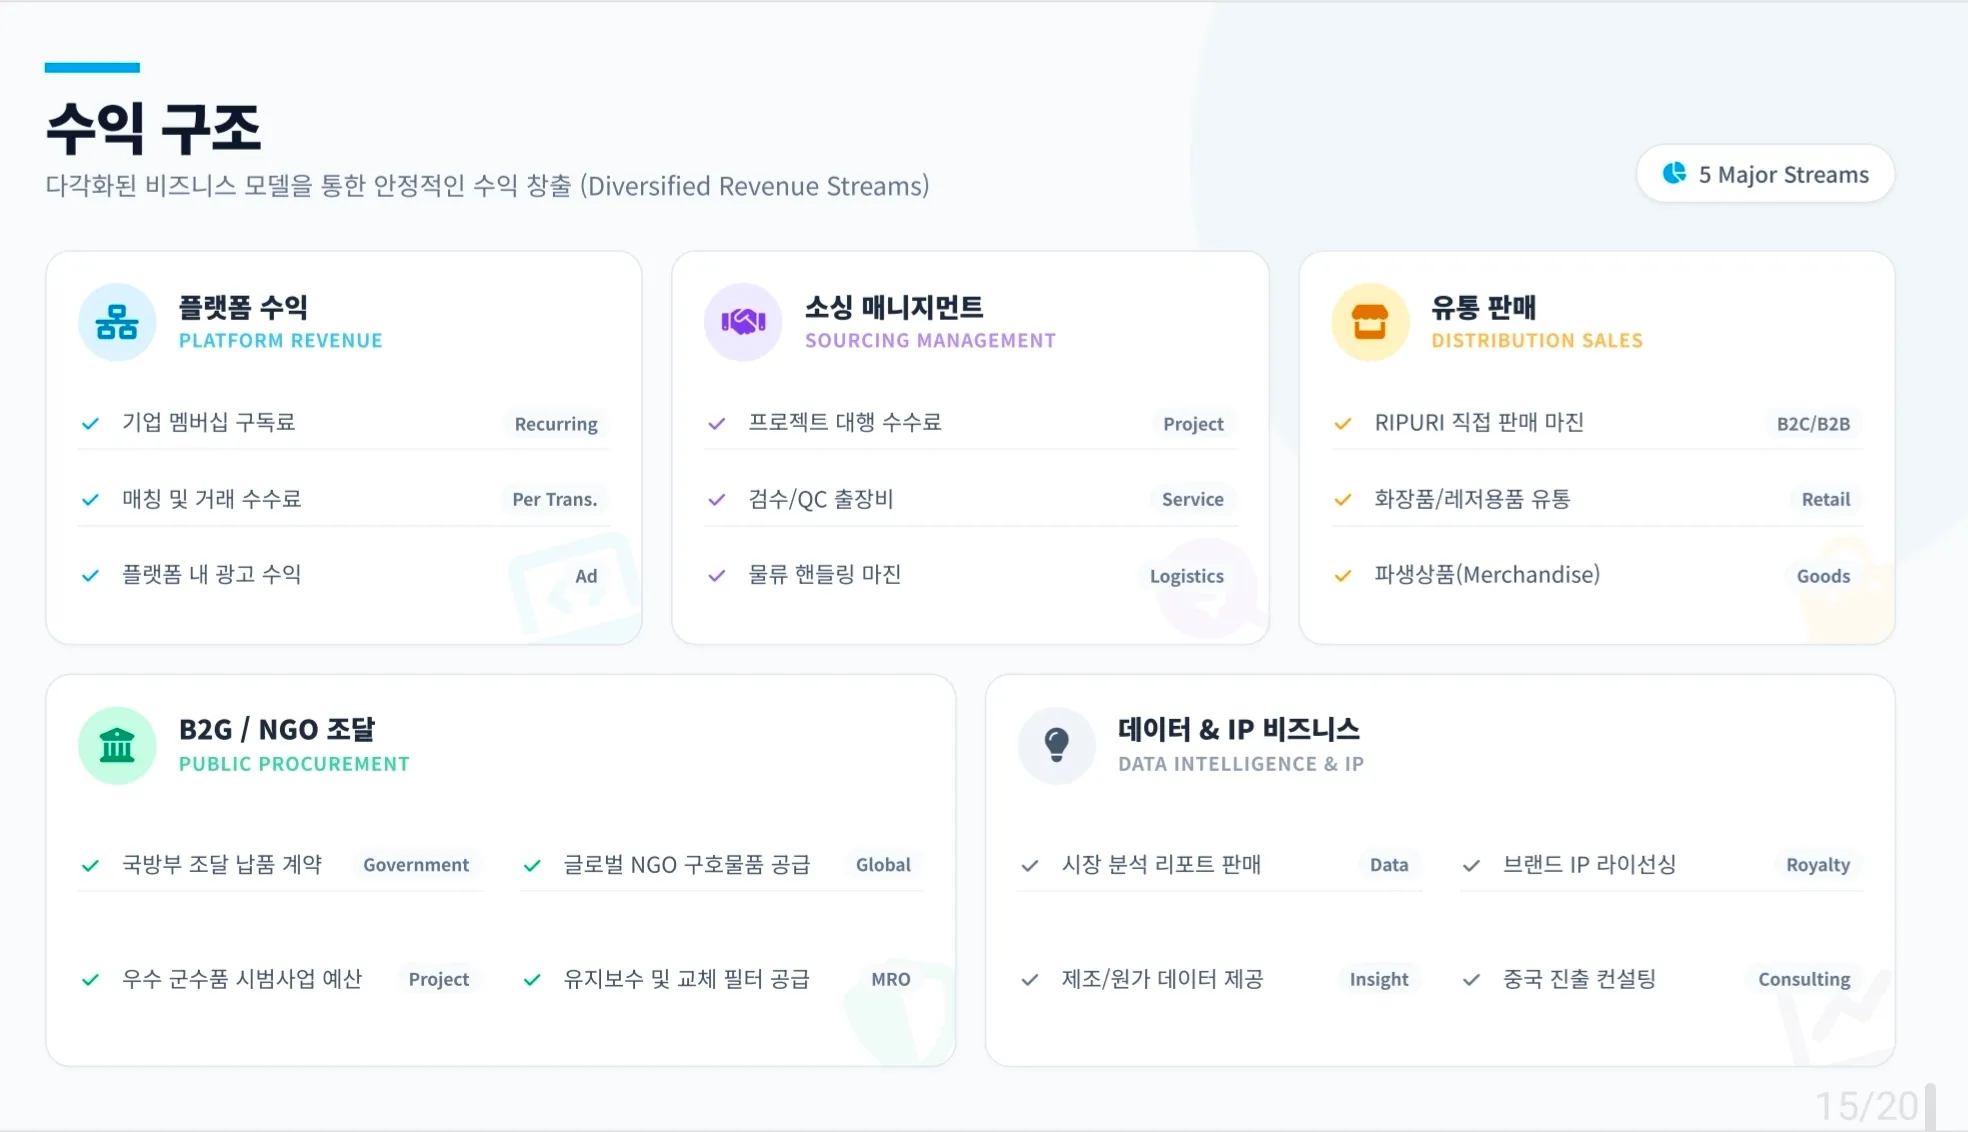This screenshot has height=1132, width=1968.
Task: Click the PUBLIC PROCUREMENT subheading
Action: point(294,764)
